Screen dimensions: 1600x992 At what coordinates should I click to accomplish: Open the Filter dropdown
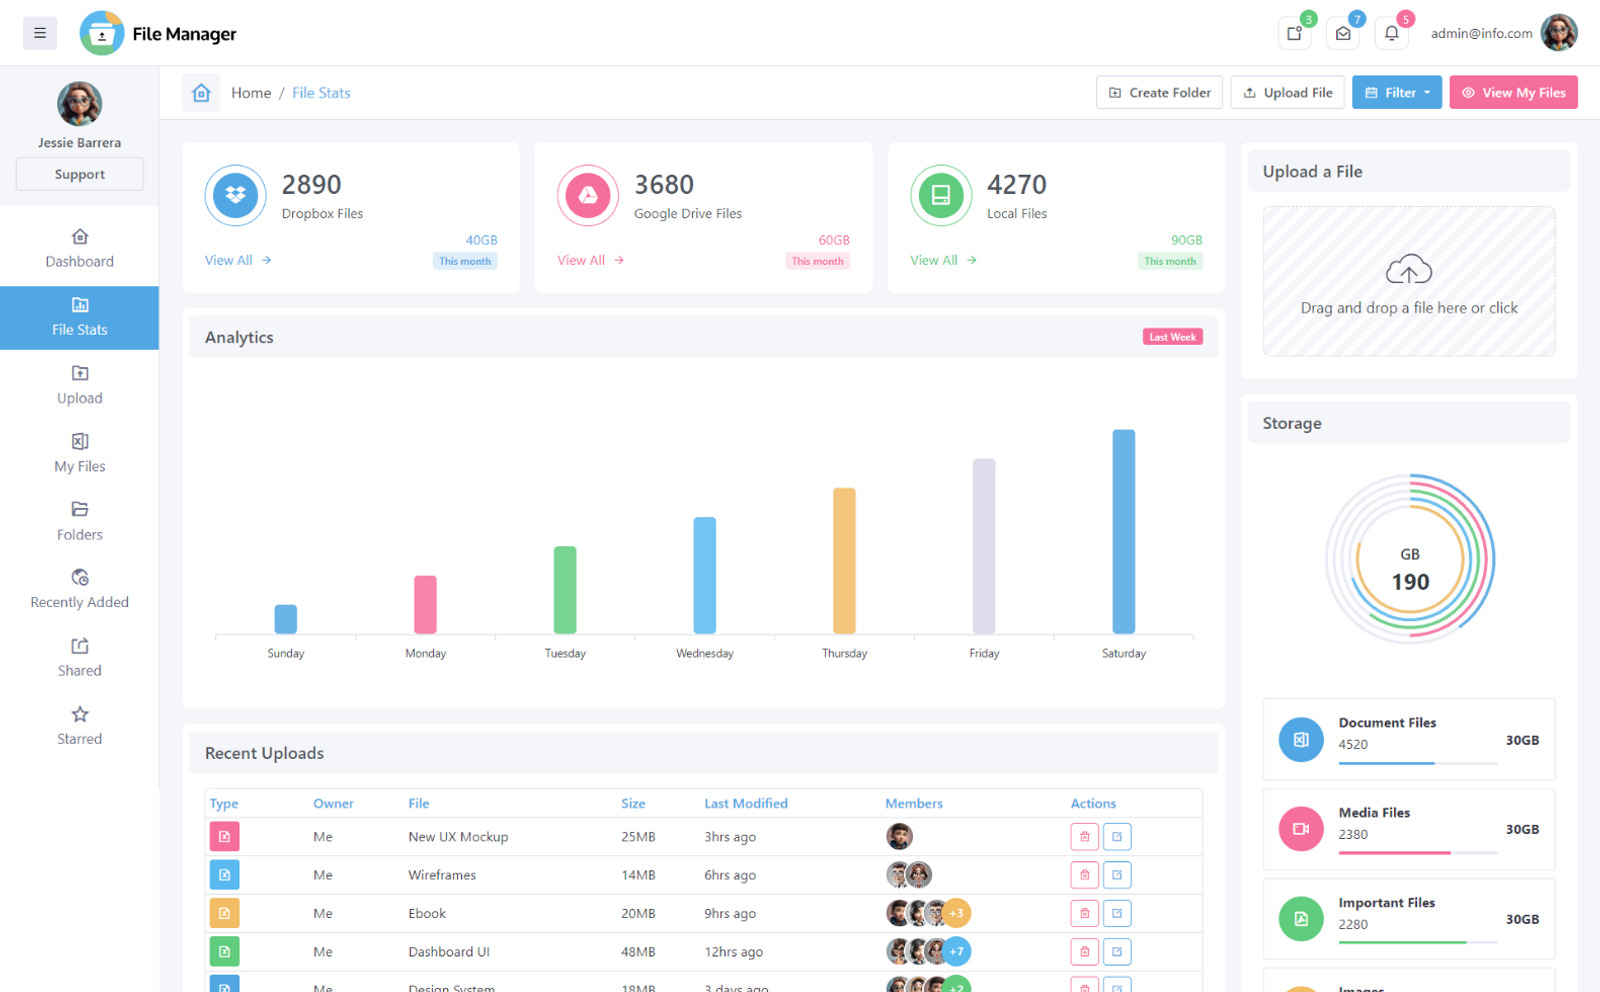pyautogui.click(x=1396, y=92)
